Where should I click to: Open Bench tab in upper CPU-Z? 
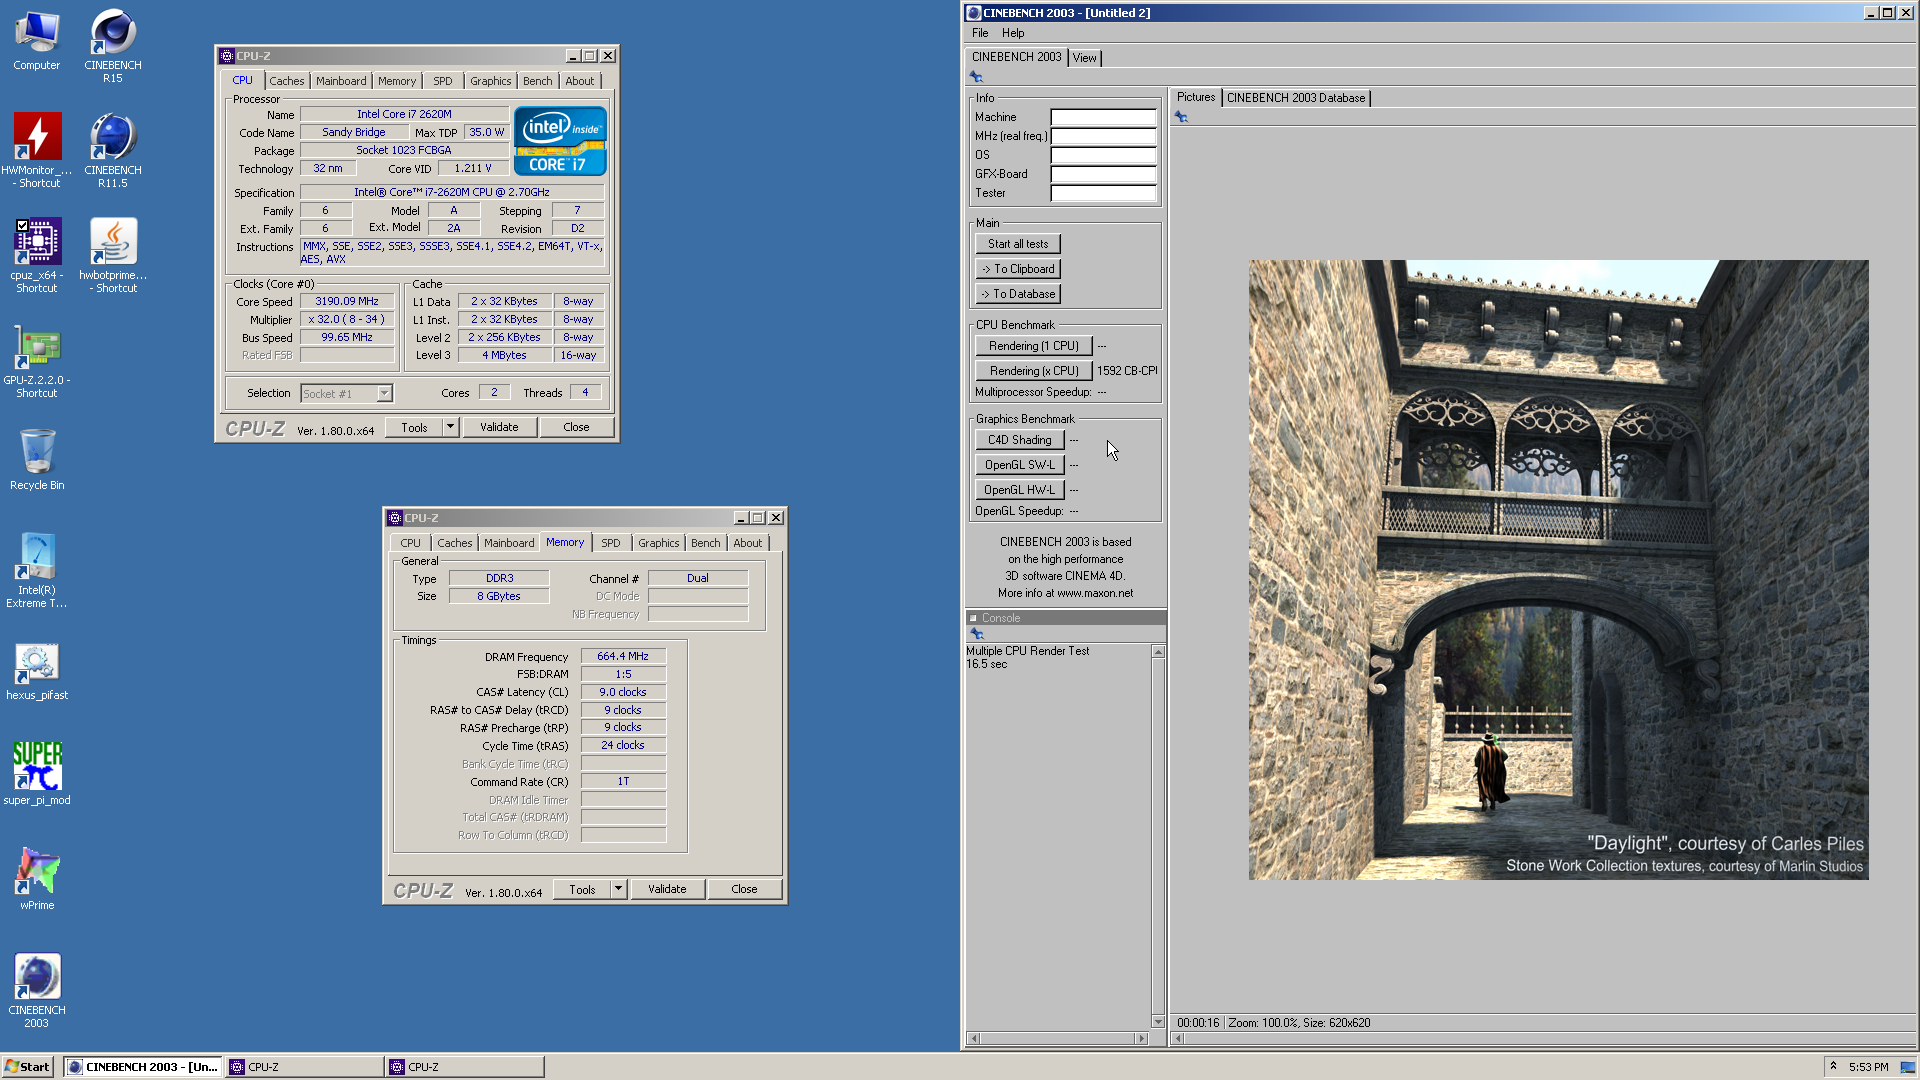click(x=537, y=81)
